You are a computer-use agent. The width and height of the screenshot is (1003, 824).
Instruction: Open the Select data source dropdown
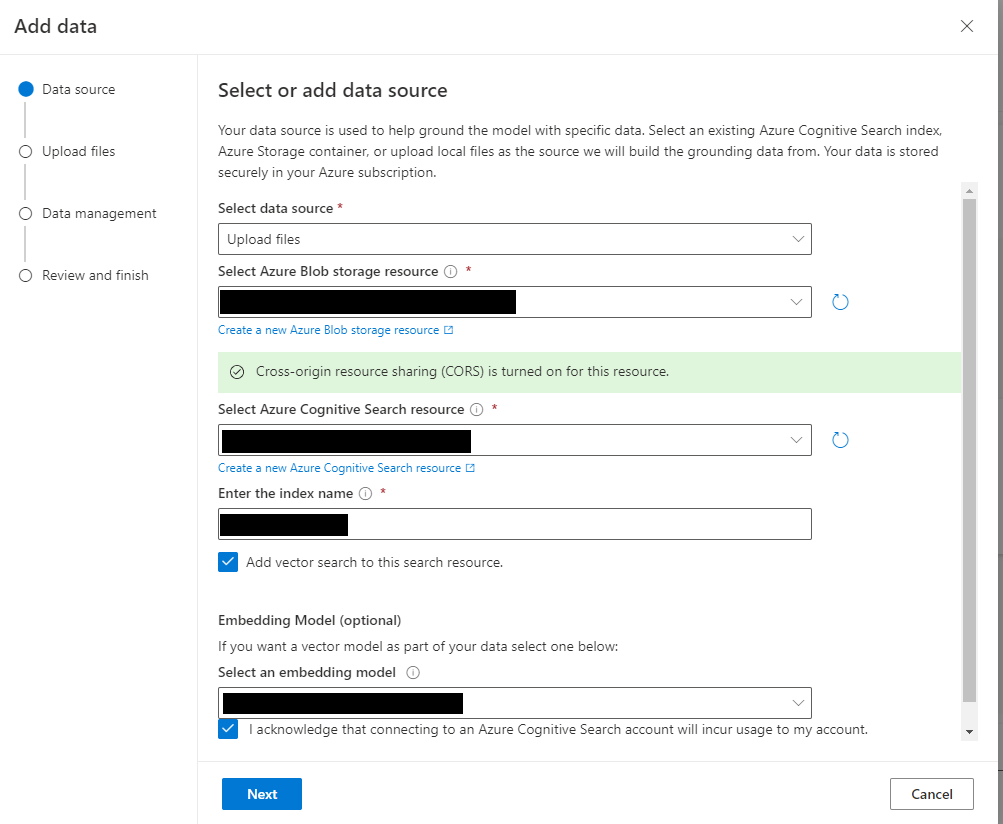(x=514, y=239)
